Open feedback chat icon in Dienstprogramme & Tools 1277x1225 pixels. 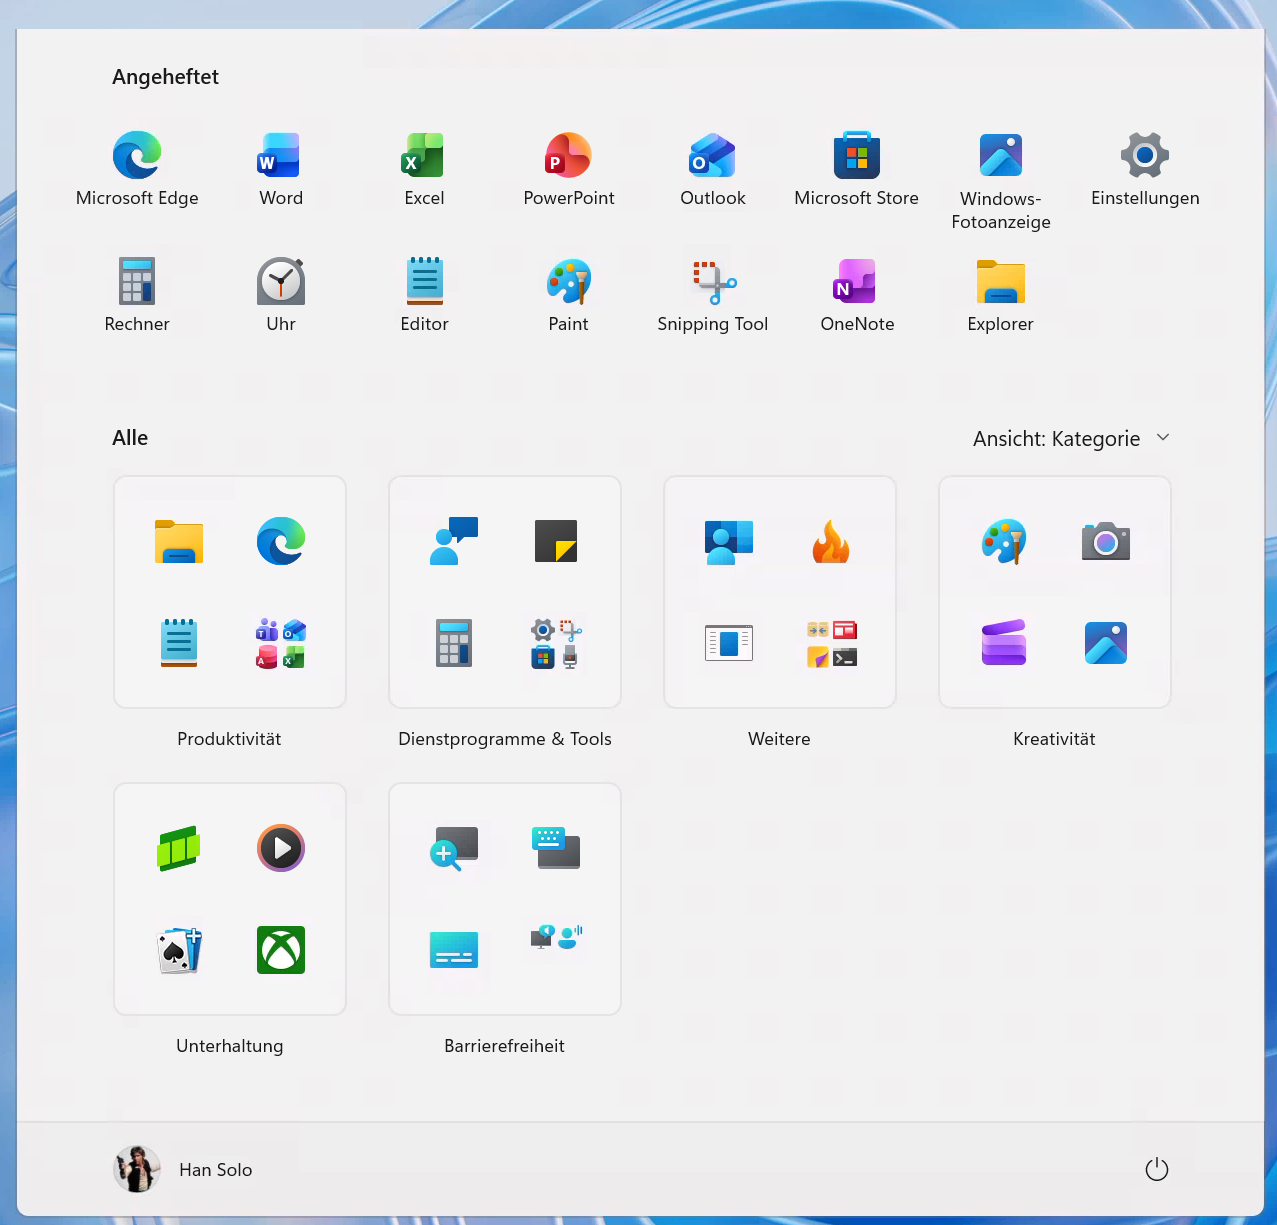click(x=454, y=542)
